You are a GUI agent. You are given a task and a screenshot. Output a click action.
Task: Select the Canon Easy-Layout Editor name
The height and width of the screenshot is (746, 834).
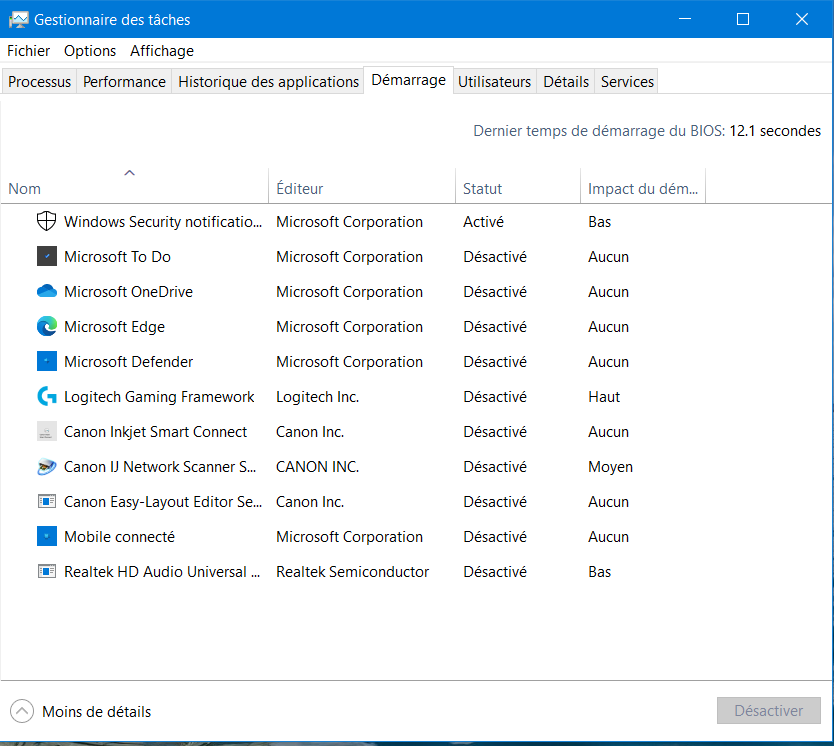click(x=163, y=502)
